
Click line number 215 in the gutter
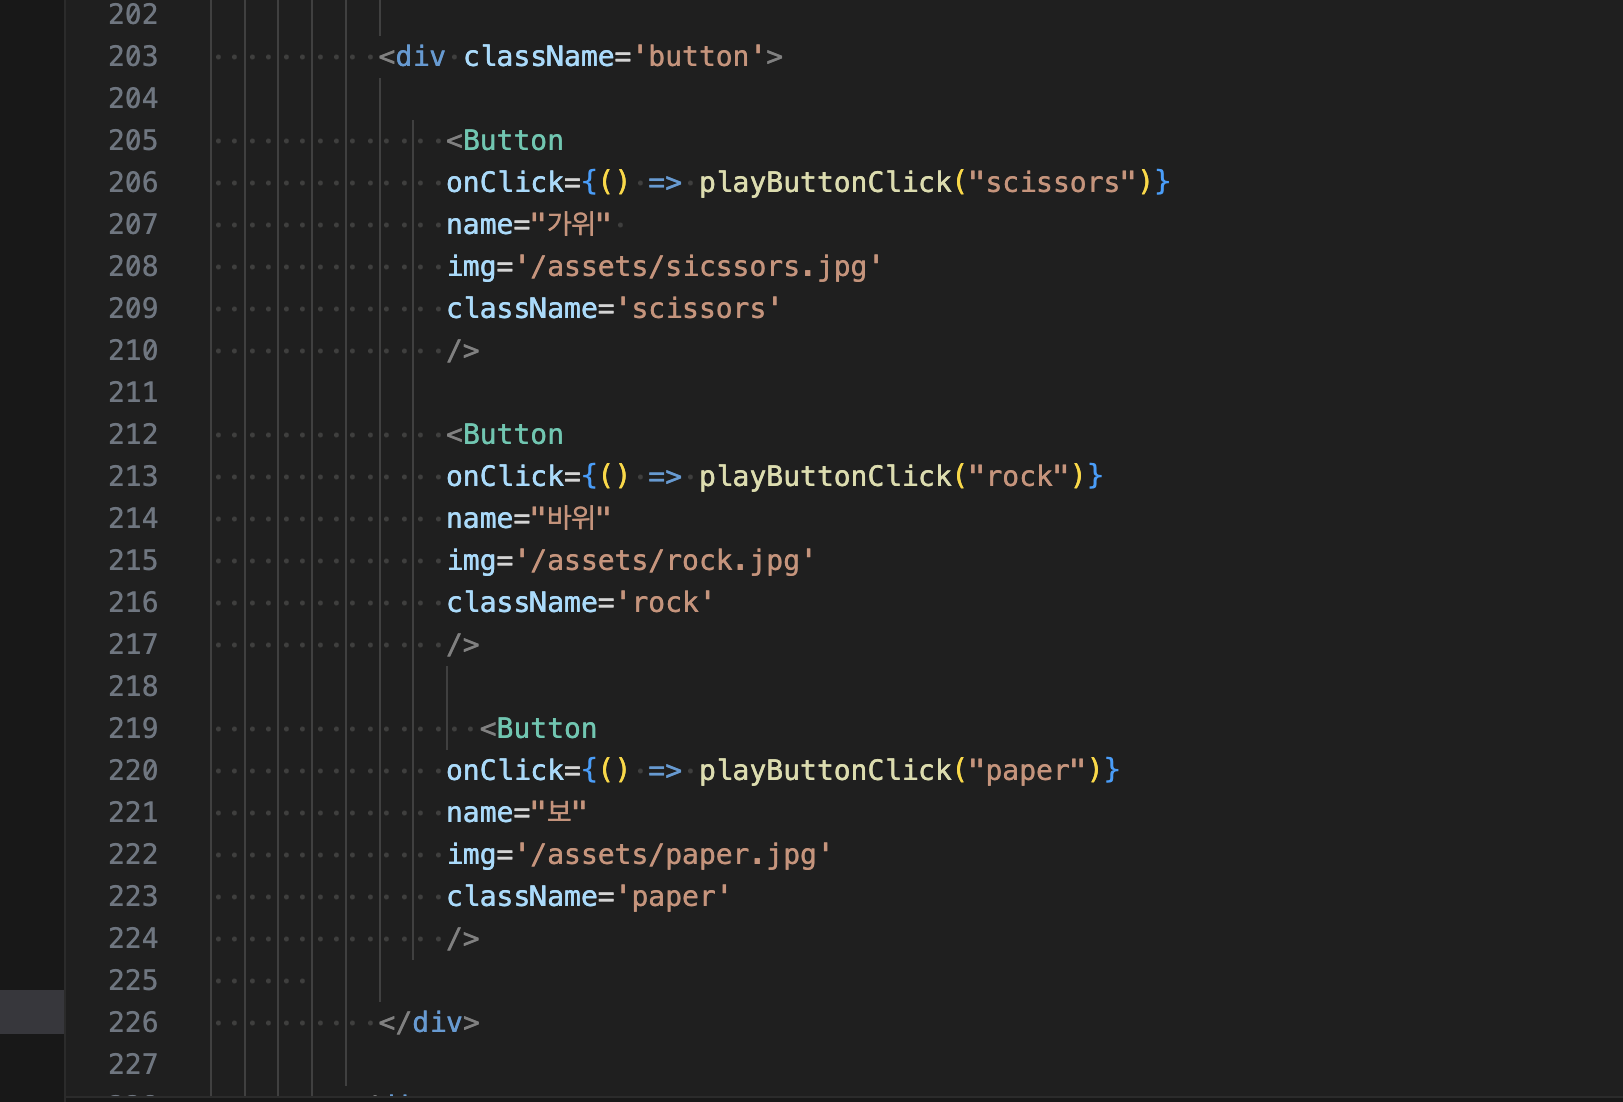pyautogui.click(x=133, y=560)
